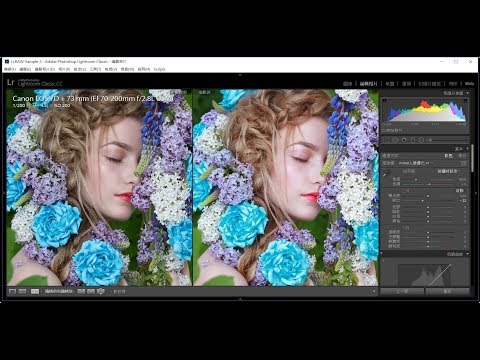Select the Radial Filter tool
Image resolution: width=480 pixels, height=360 pixels.
(421, 140)
